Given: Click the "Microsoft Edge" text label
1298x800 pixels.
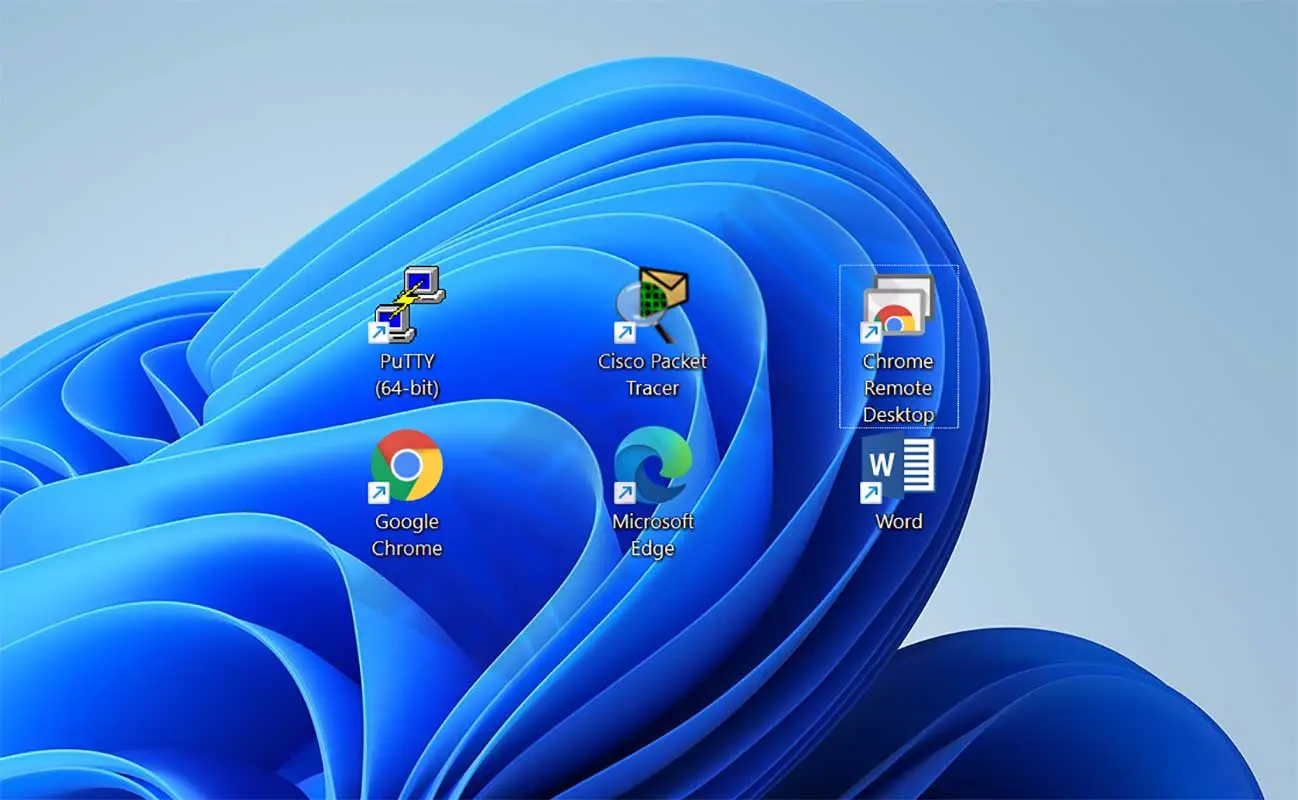Looking at the screenshot, I should [652, 535].
